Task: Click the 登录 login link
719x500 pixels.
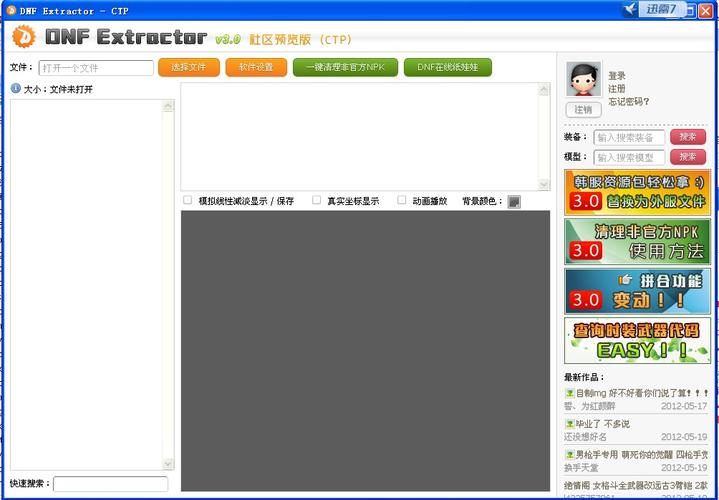Action: pyautogui.click(x=617, y=76)
